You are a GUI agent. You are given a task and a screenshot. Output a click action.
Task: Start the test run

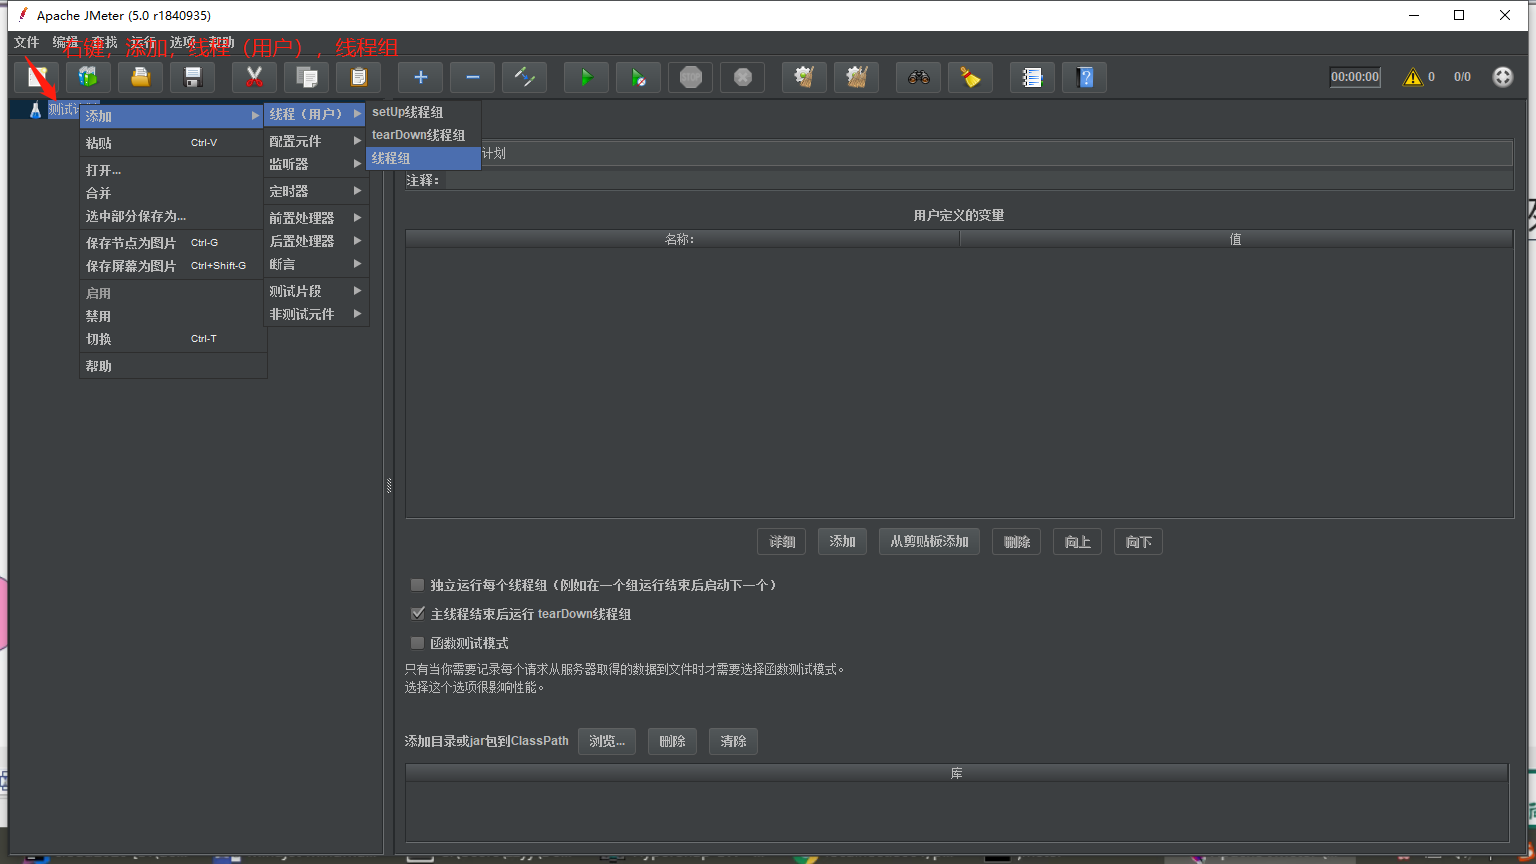pyautogui.click(x=586, y=77)
